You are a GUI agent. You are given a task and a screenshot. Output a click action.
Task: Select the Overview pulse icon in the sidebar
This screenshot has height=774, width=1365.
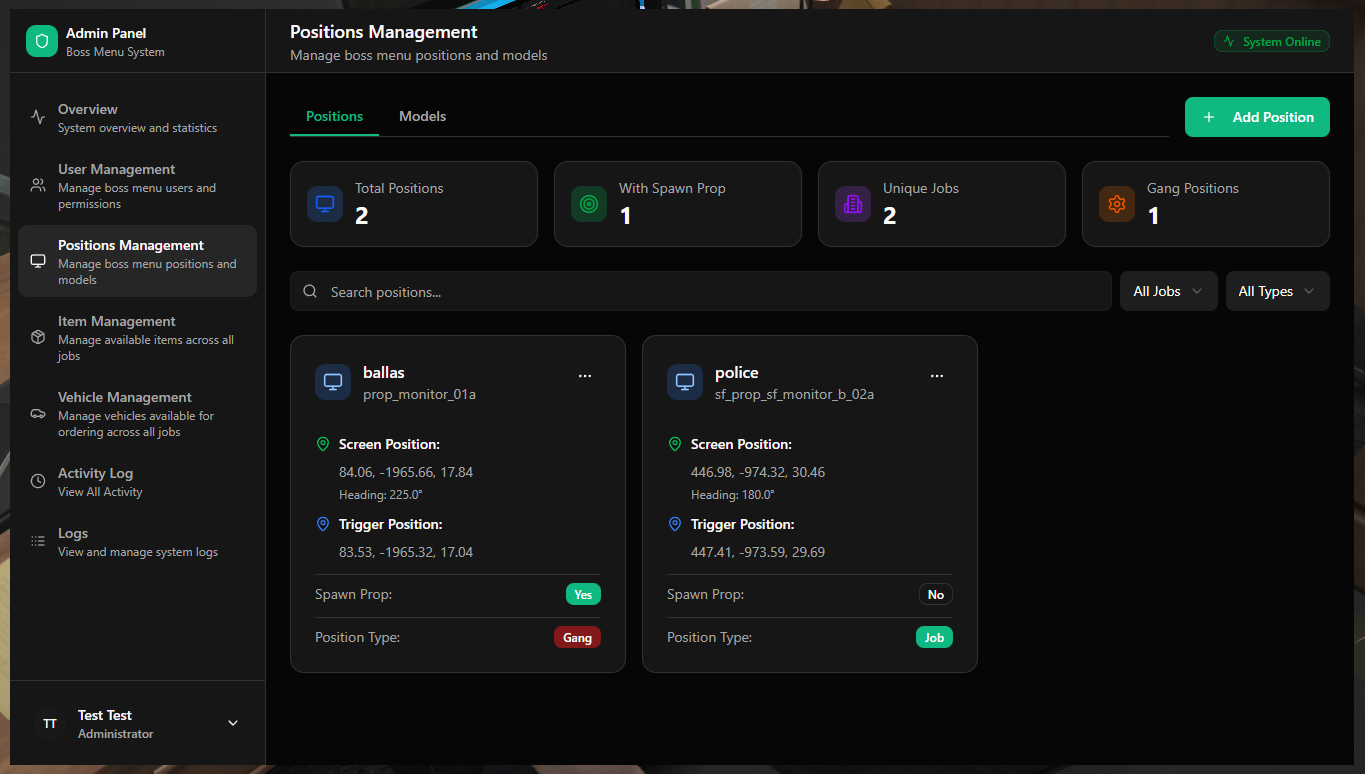coord(37,117)
